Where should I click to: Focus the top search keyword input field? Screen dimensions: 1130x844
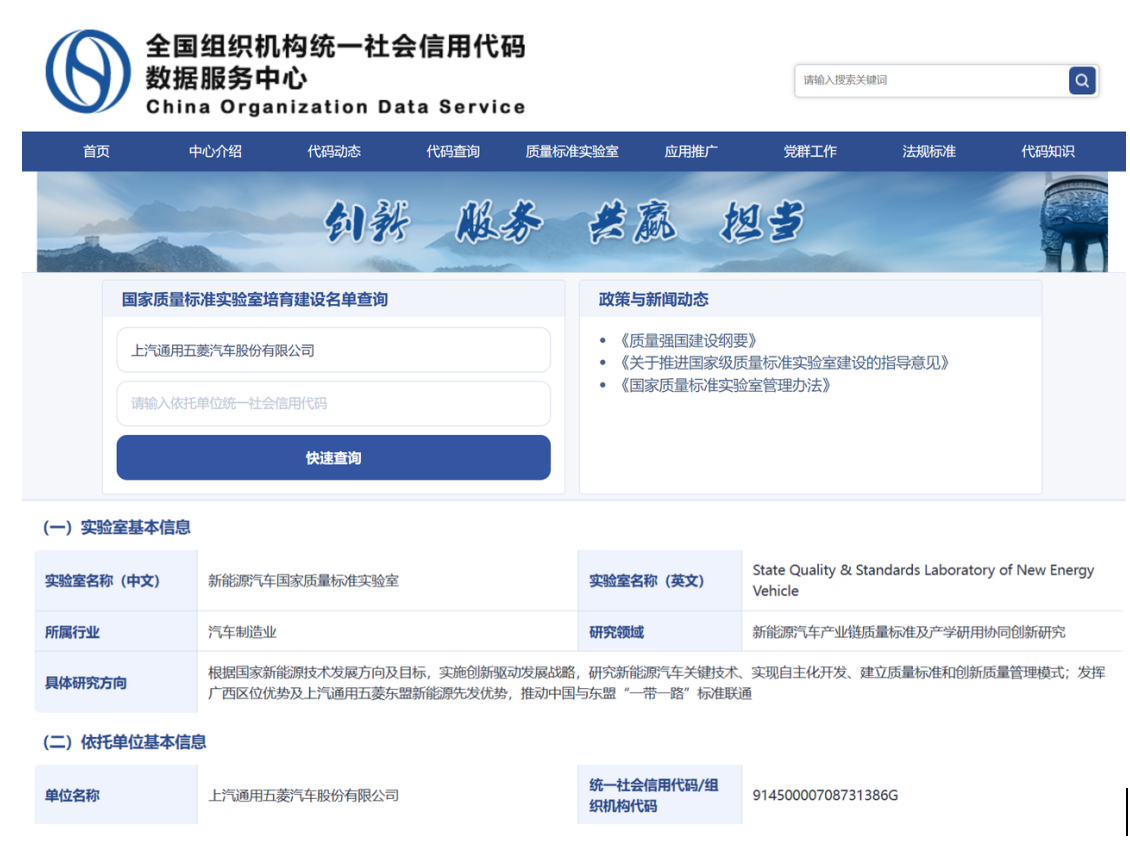931,81
